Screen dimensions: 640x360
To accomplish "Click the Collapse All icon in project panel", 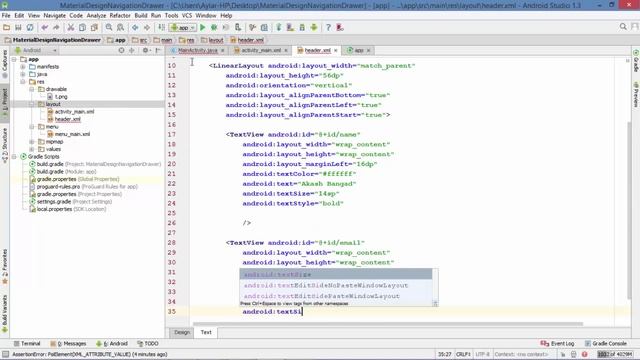I will 131,50.
